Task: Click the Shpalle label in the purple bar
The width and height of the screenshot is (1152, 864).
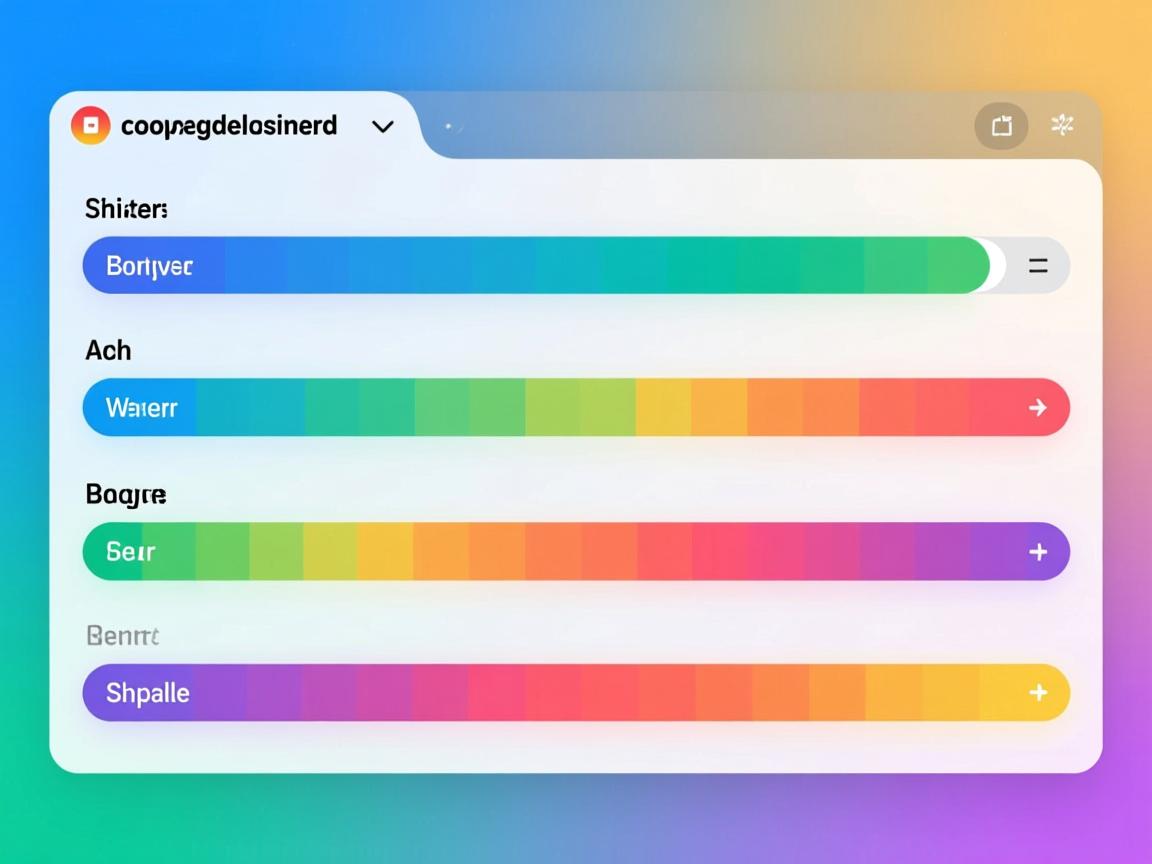Action: click(147, 693)
